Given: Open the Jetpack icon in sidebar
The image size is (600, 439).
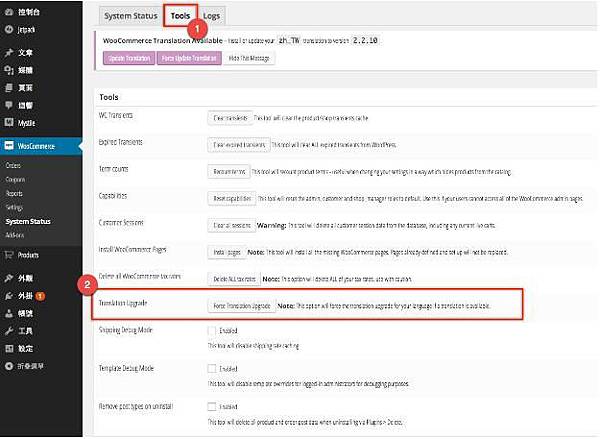Looking at the screenshot, I should (x=9, y=29).
